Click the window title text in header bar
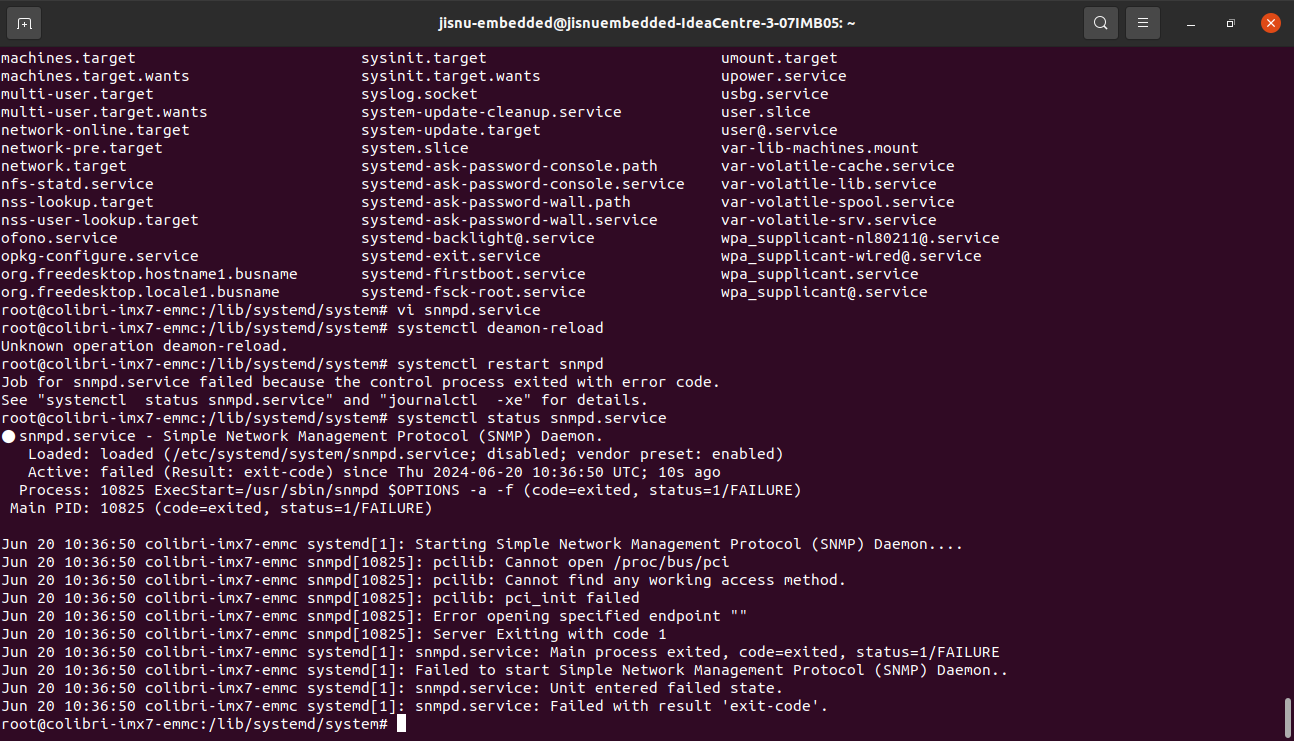This screenshot has height=741, width=1294. tap(647, 23)
